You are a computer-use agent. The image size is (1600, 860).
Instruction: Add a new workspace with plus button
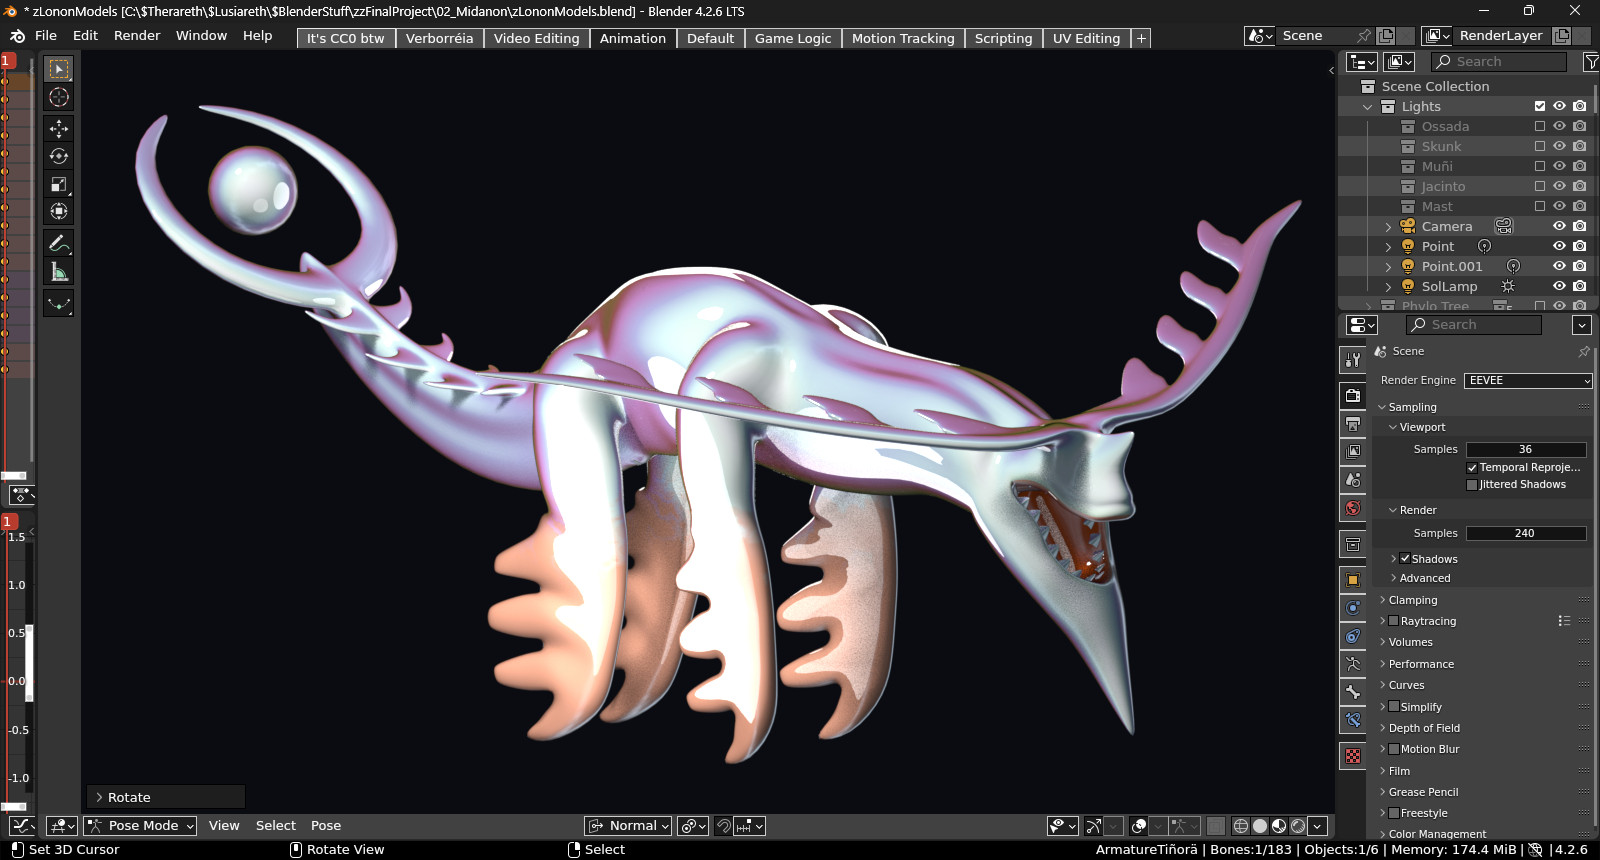1141,38
